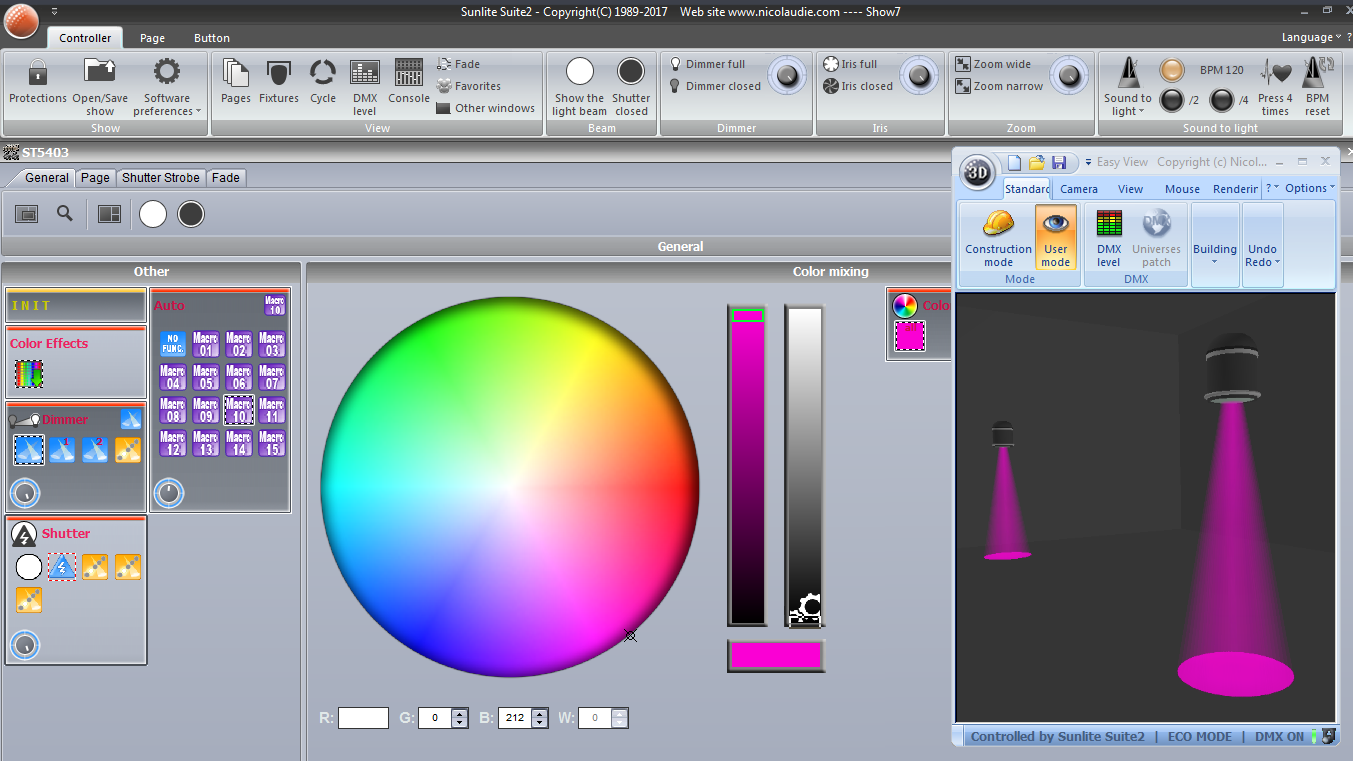
Task: Expand Easy View Building dropdown
Action: (x=1215, y=245)
